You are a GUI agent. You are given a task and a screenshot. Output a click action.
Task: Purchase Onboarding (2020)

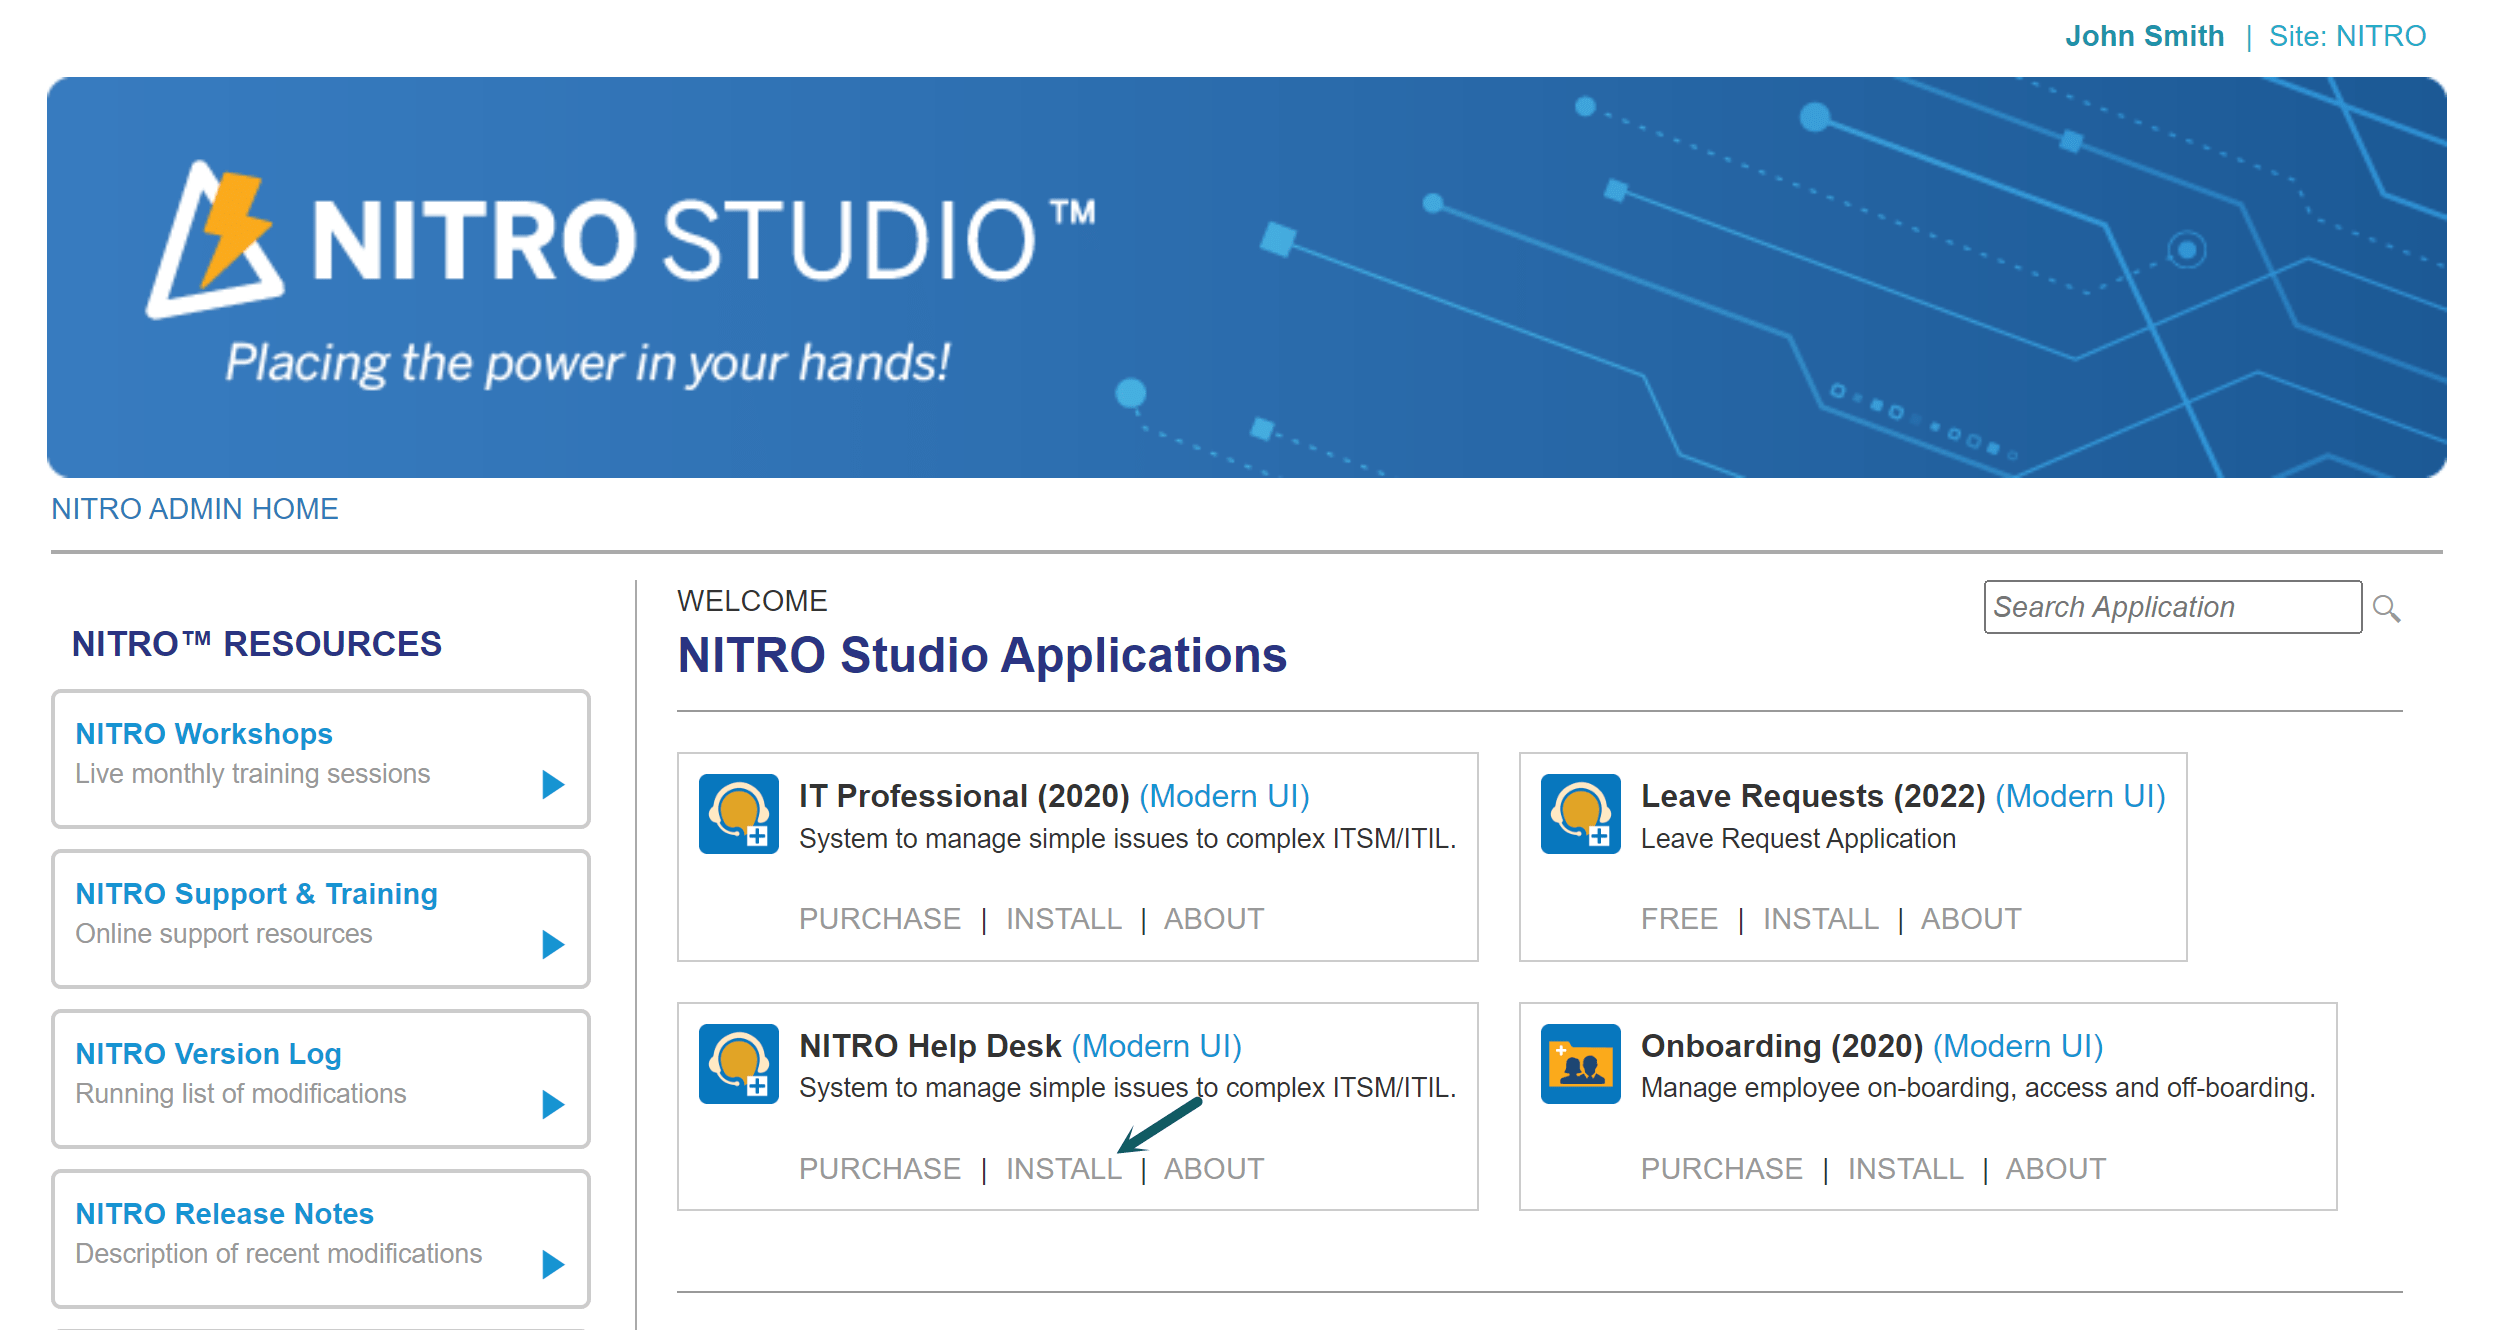click(x=1722, y=1169)
